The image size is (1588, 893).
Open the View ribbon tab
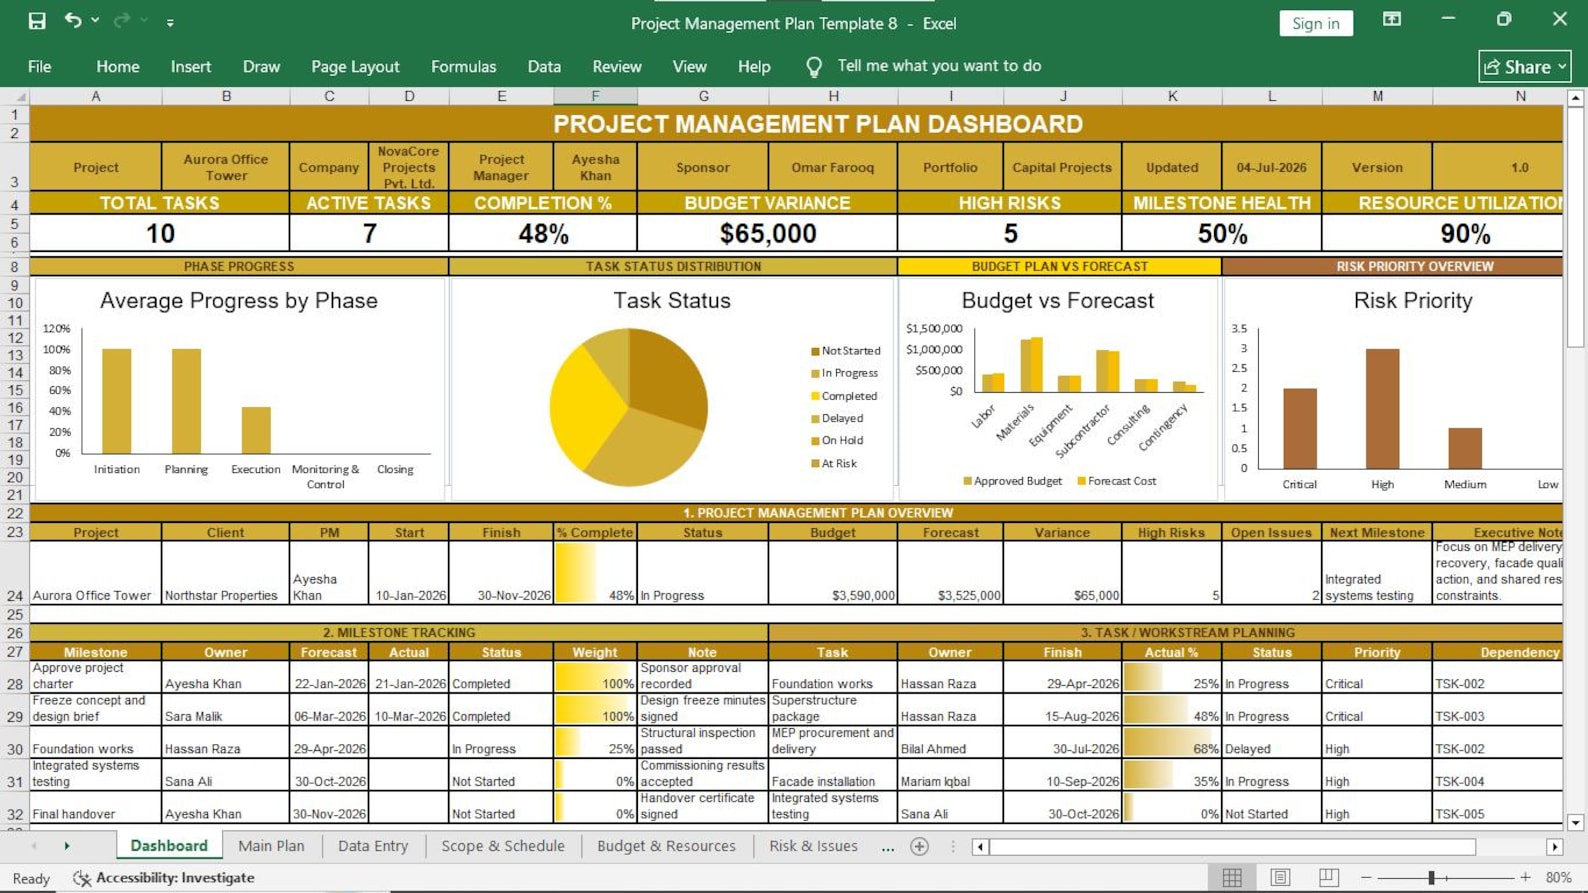[689, 66]
